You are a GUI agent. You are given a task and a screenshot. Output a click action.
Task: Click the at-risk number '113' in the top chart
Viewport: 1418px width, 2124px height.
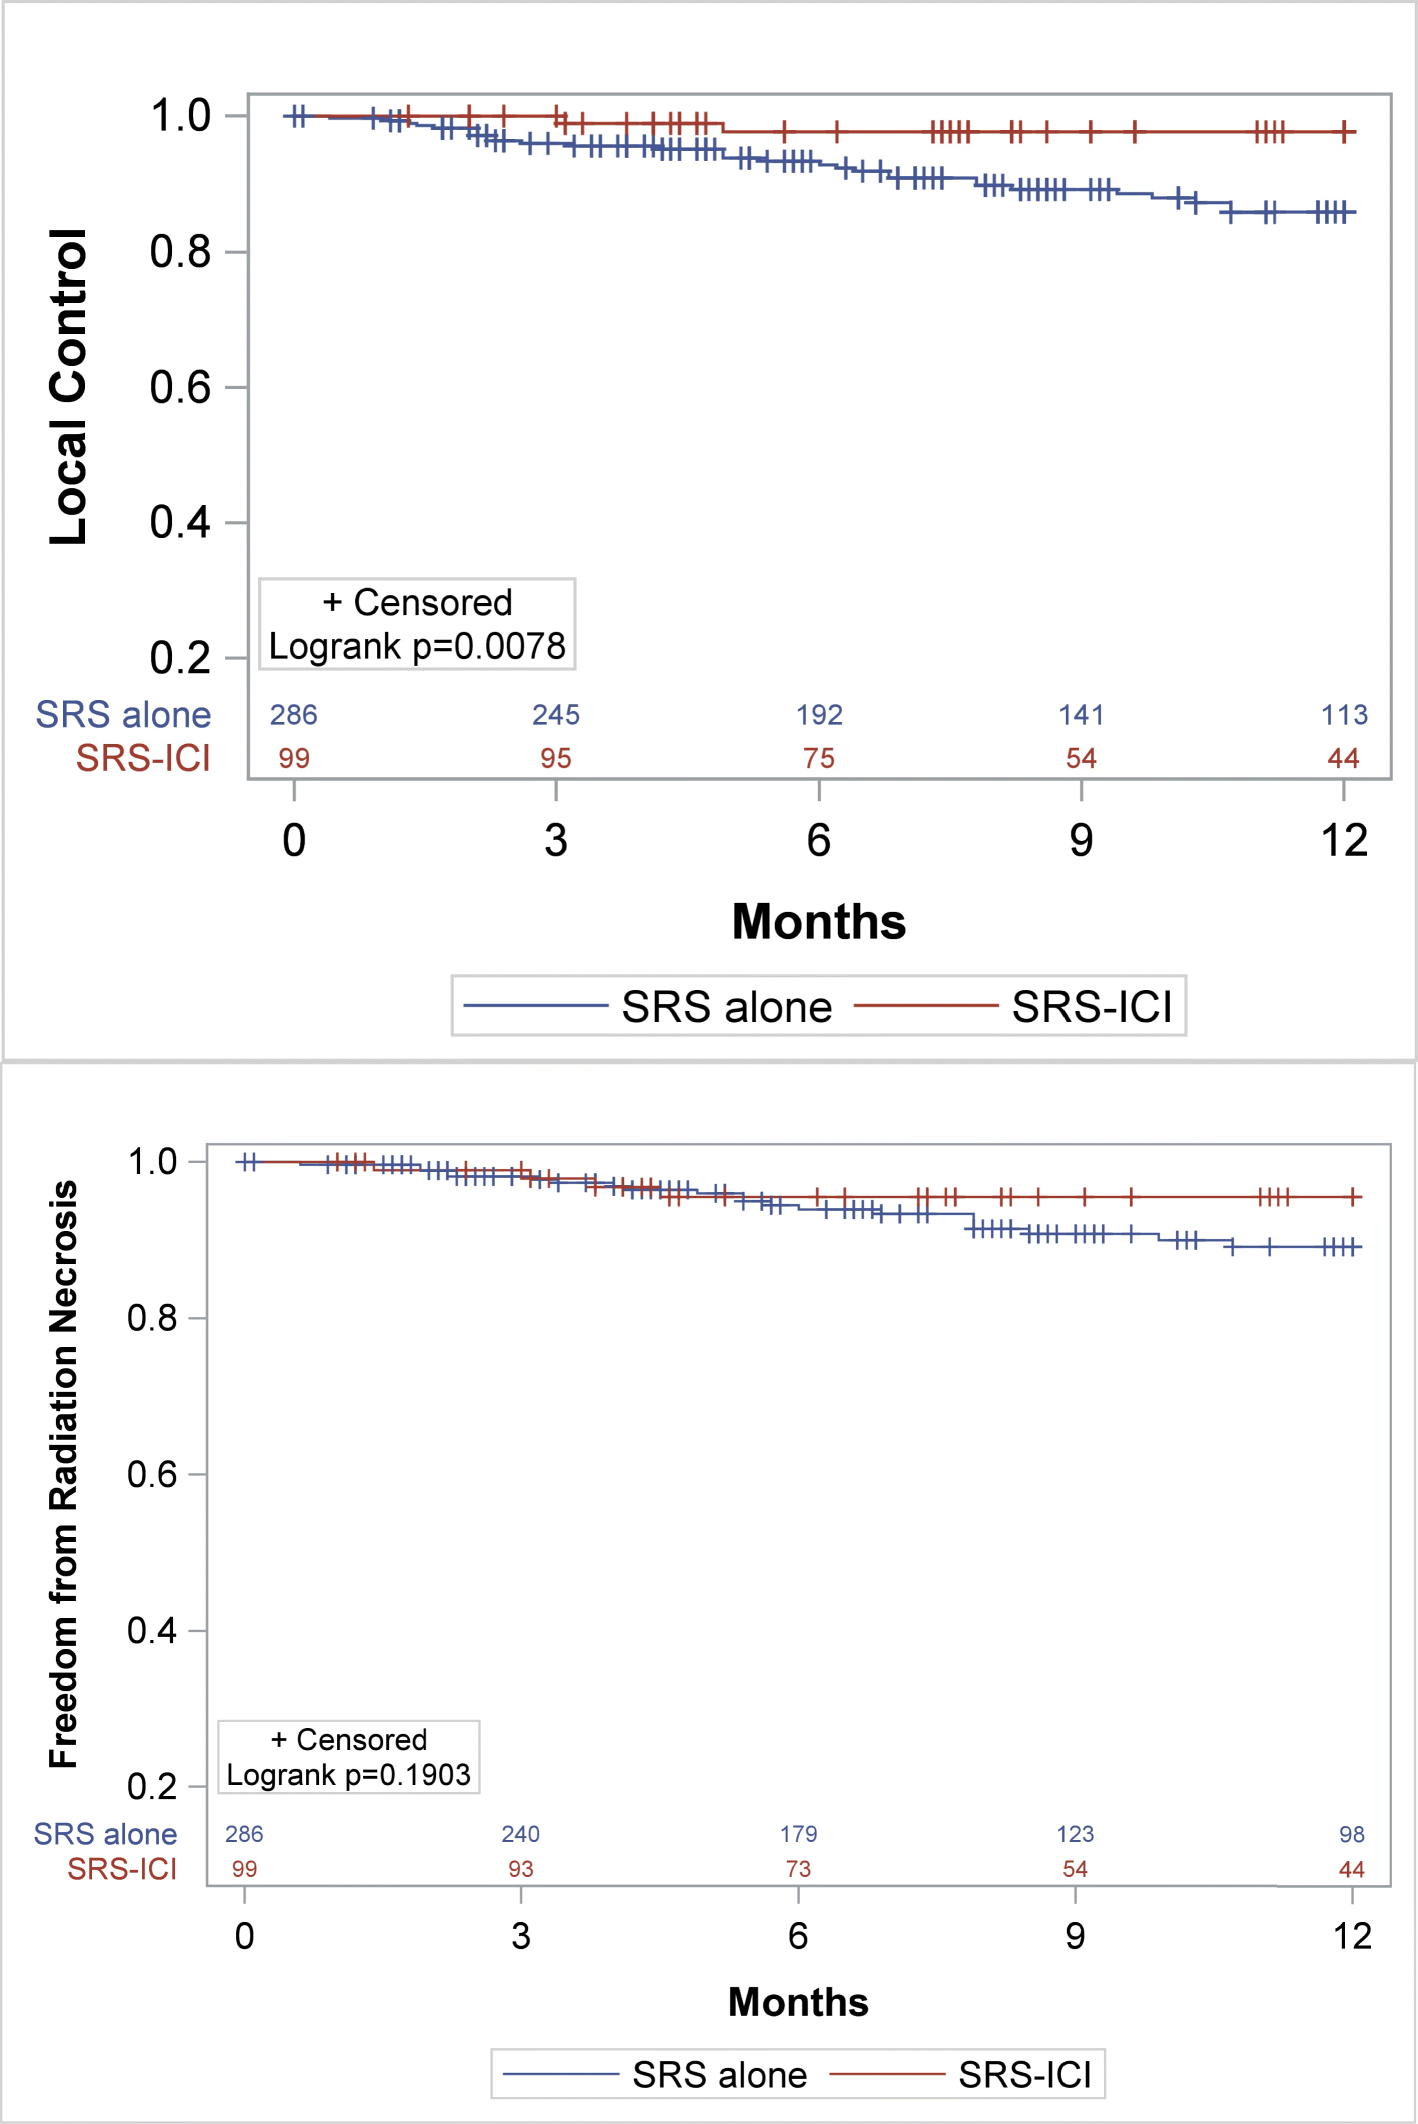[x=1344, y=715]
